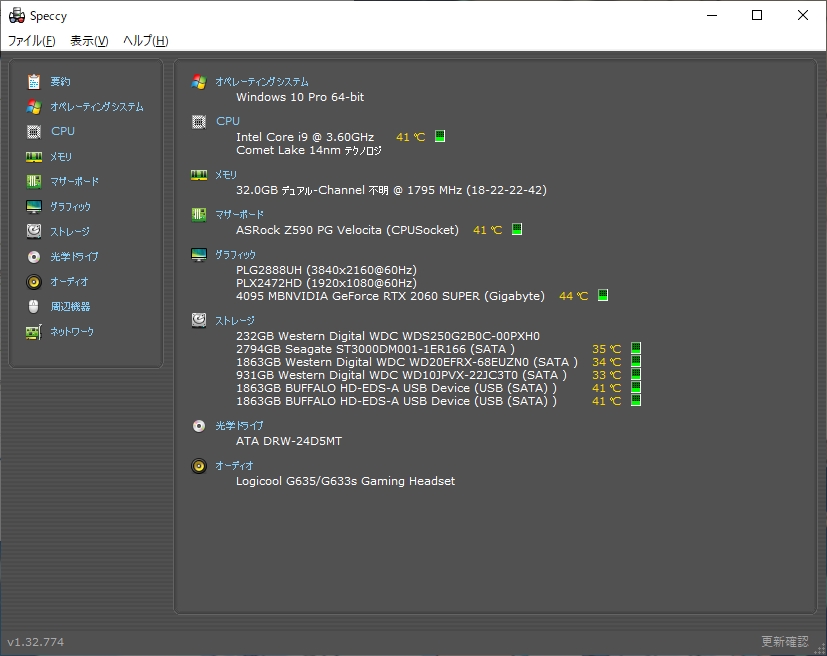Open the 光学ドライブ disc icon in sidebar
The width and height of the screenshot is (827, 656).
[34, 256]
